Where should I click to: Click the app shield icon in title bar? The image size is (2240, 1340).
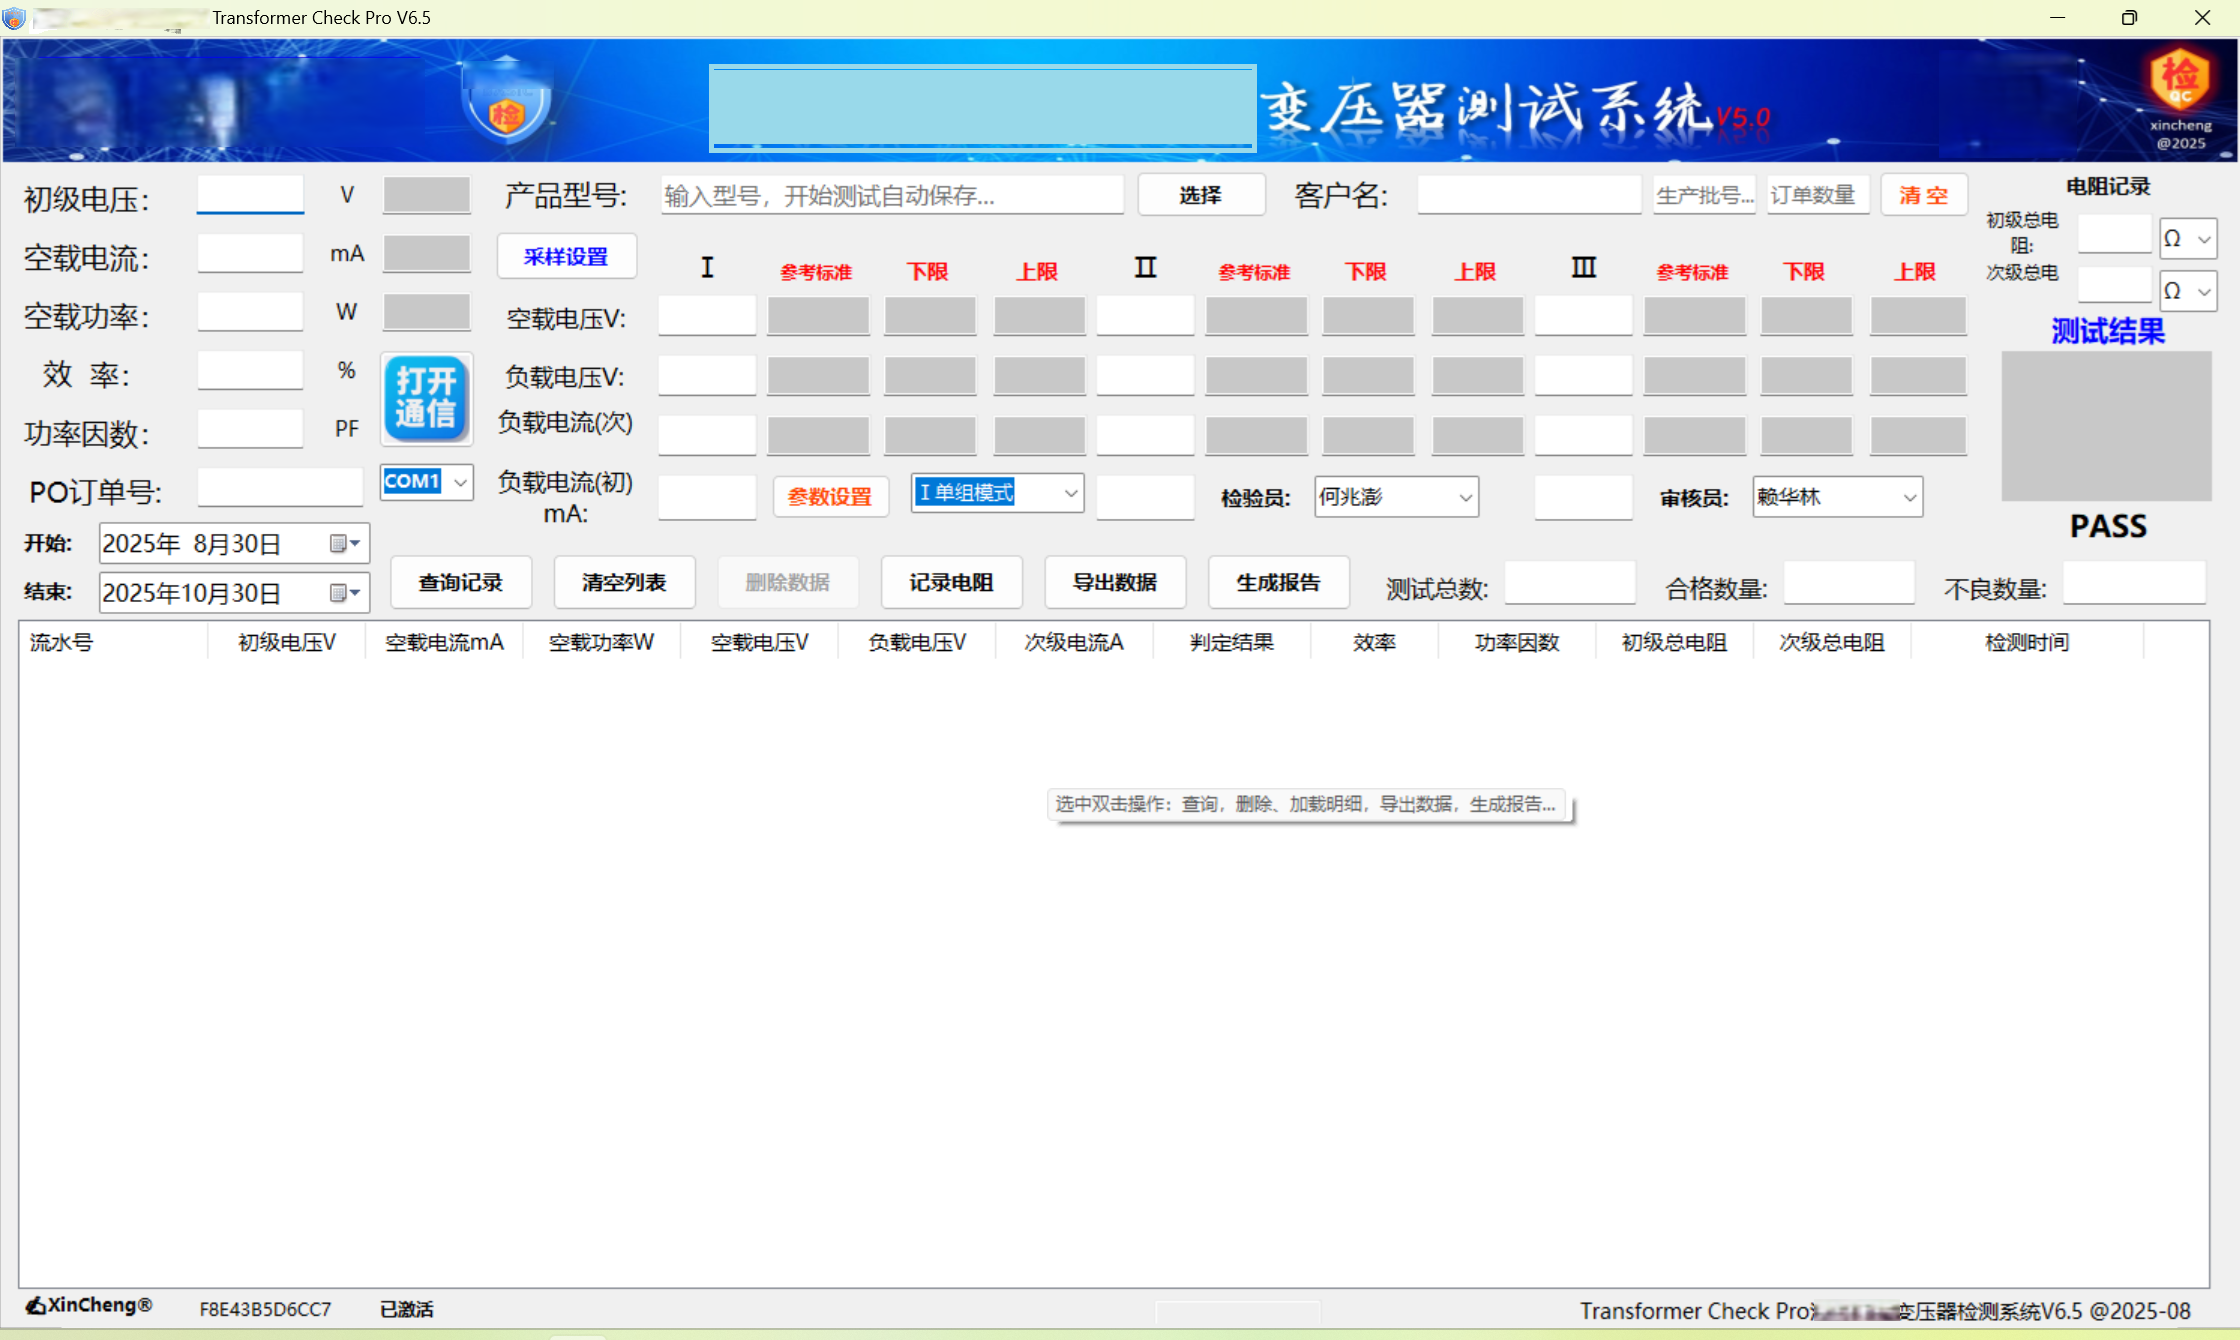(14, 17)
